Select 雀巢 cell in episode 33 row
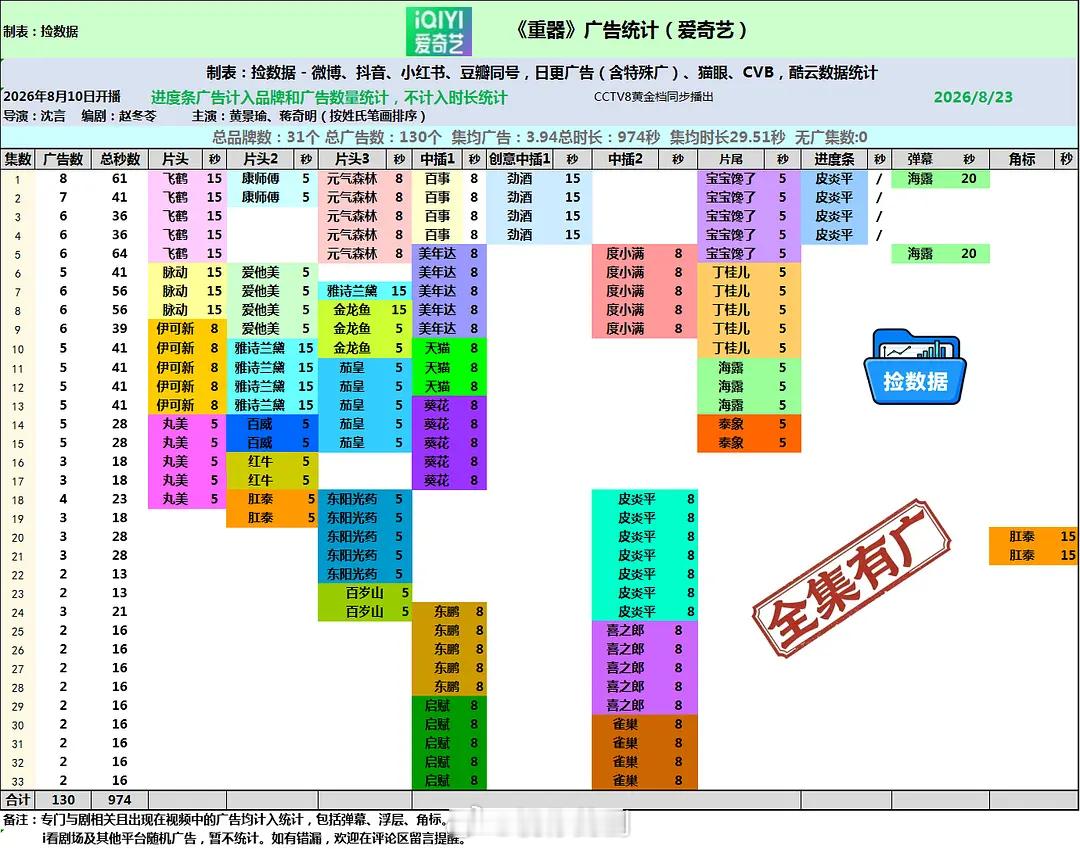Image resolution: width=1080 pixels, height=849 pixels. 625,780
